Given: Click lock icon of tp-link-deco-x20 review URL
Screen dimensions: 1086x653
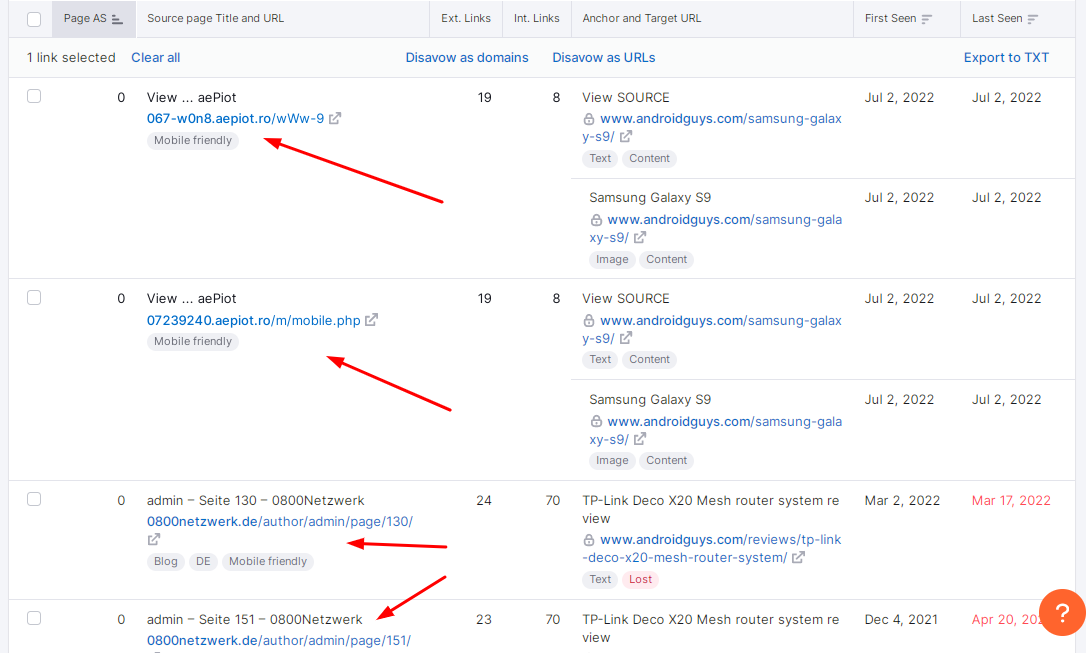Looking at the screenshot, I should (589, 540).
